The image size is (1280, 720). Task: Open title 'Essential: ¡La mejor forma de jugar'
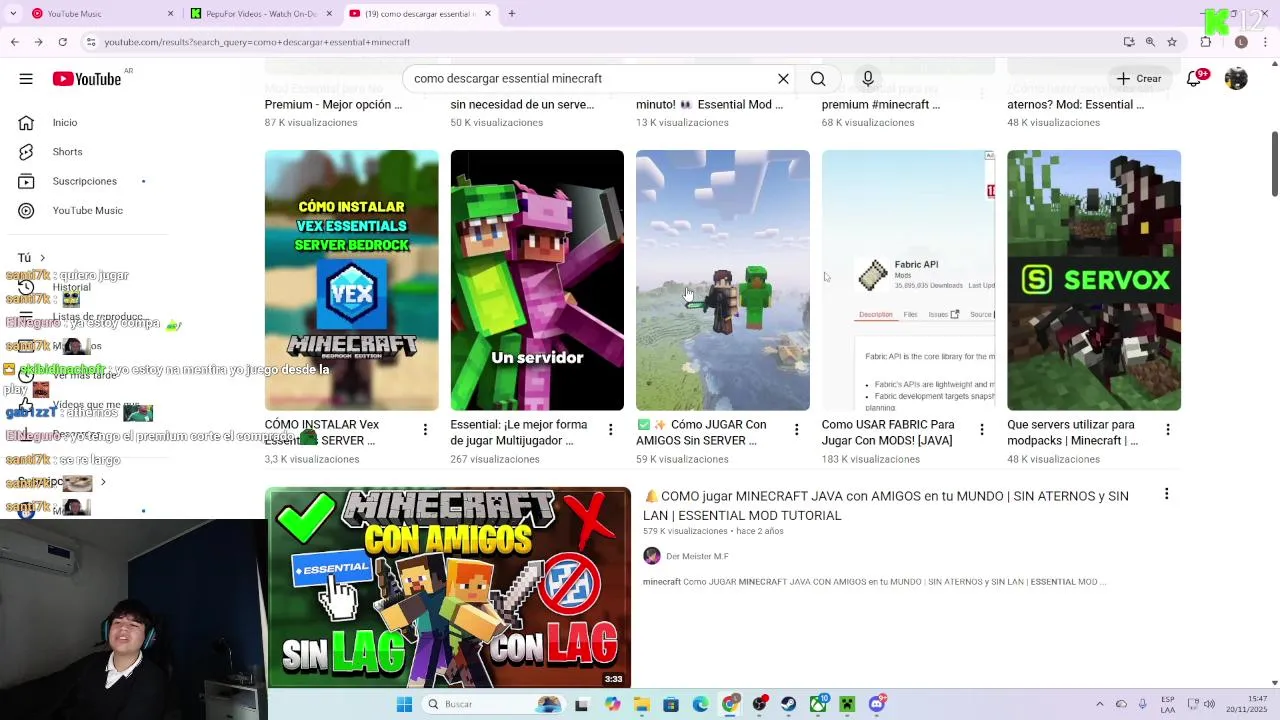(519, 432)
